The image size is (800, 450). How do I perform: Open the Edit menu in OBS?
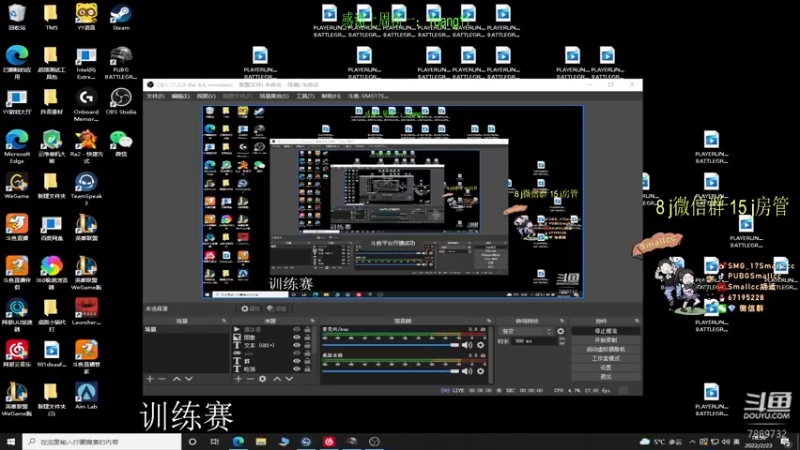click(180, 96)
